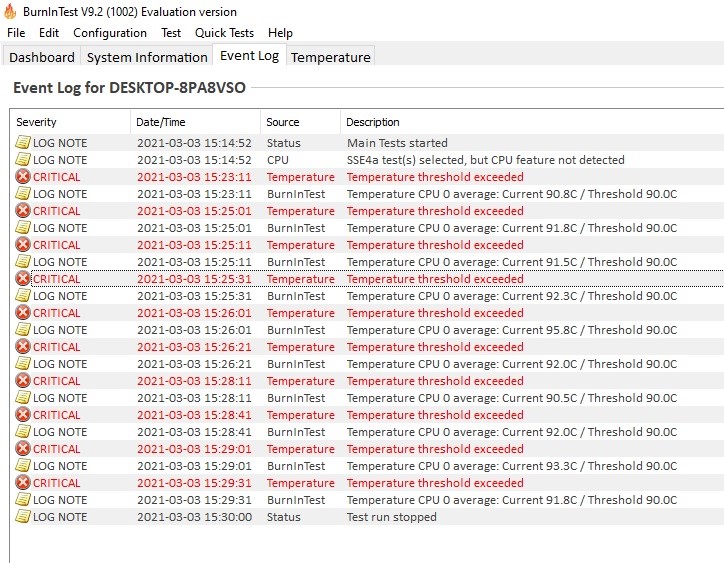724x563 pixels.
Task: Click the note icon on SSE4a CPU row
Action: click(x=23, y=160)
